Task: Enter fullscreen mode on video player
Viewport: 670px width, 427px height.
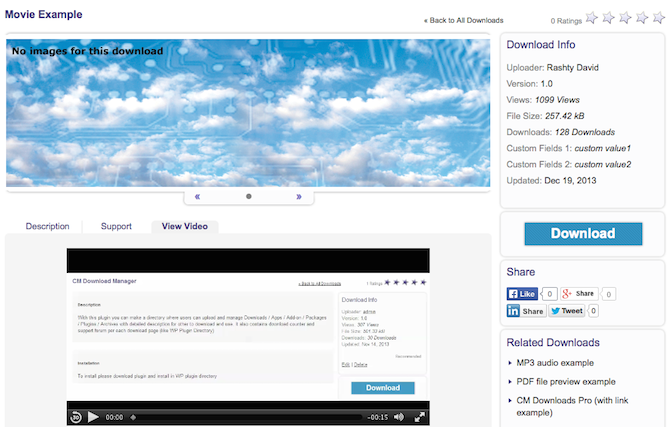Action: pos(420,417)
